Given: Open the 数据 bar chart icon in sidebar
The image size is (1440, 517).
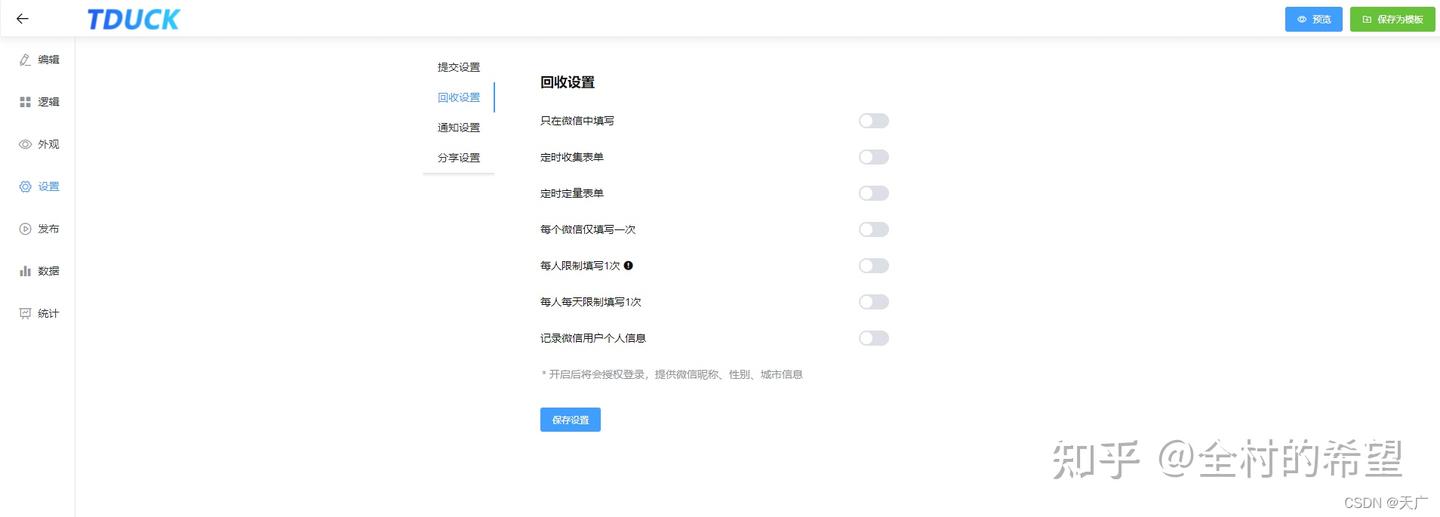Looking at the screenshot, I should click(x=26, y=271).
